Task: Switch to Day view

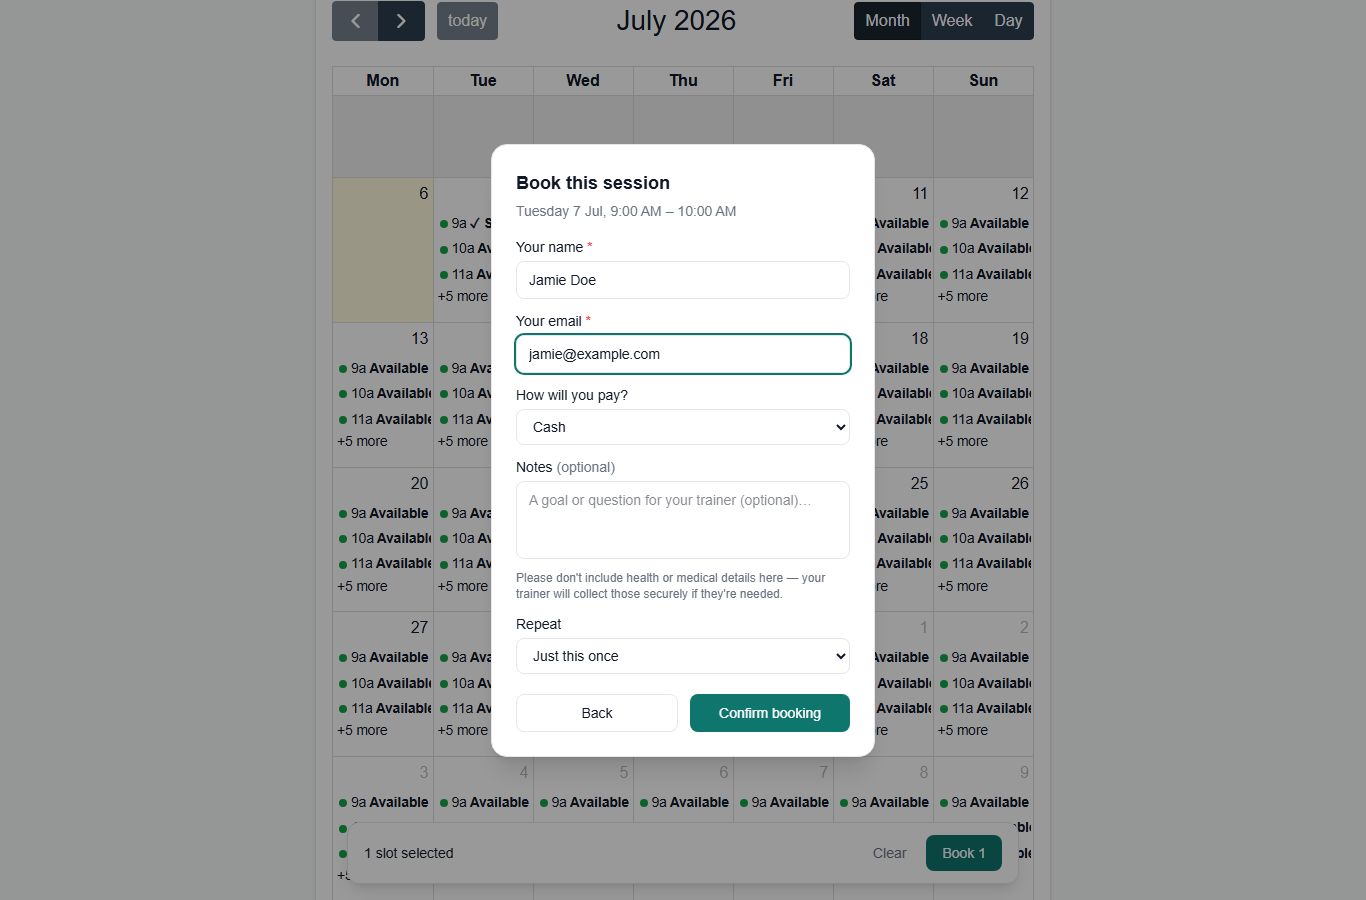Action: 1008,21
